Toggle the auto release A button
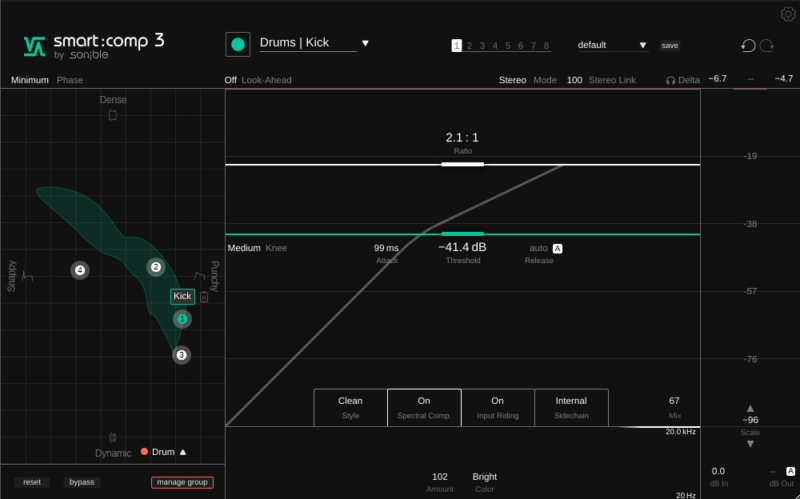The width and height of the screenshot is (800, 499). 558,248
